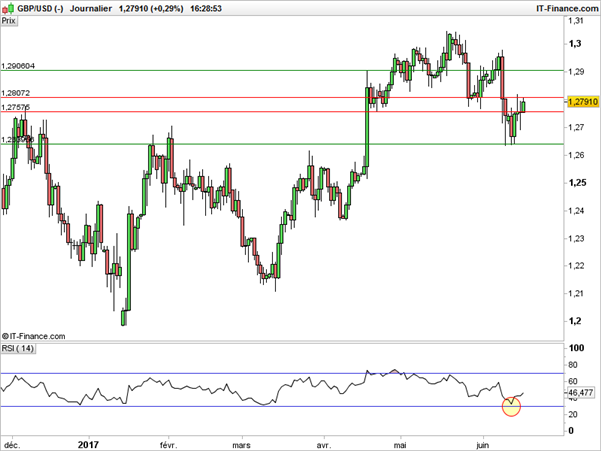
Task: Click the 1,3 price axis label
Action: tap(575, 44)
